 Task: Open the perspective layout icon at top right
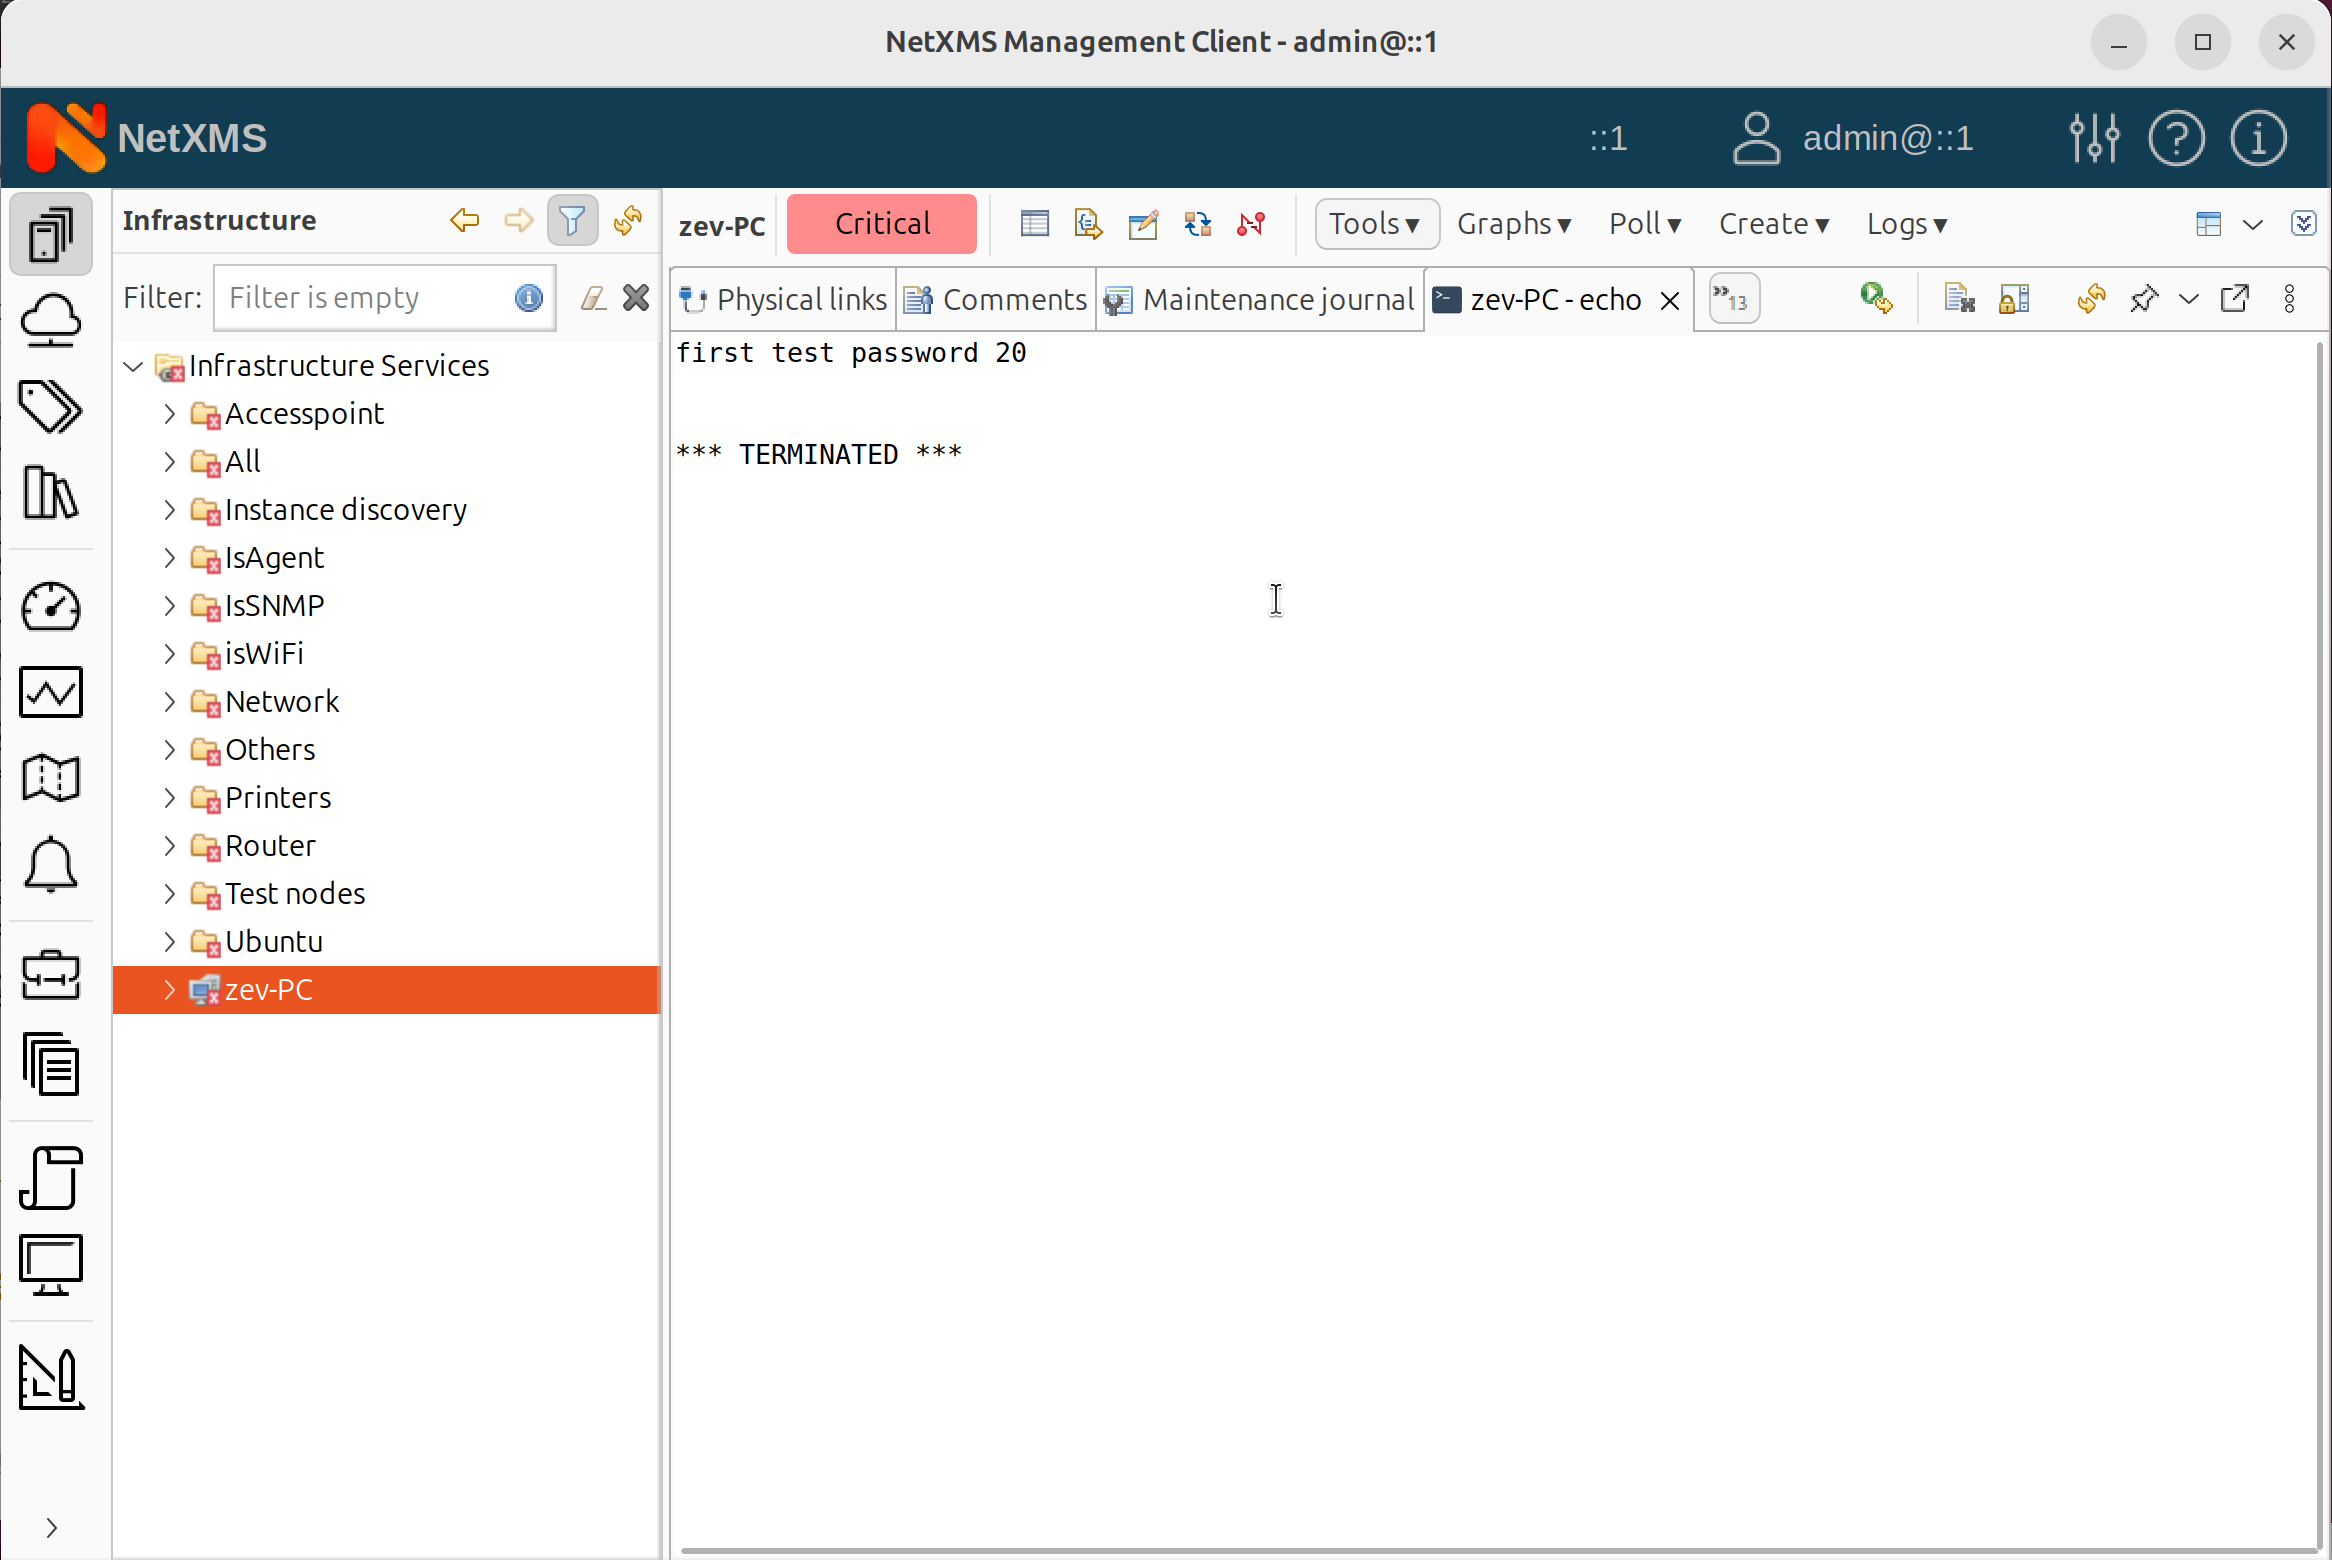(x=2208, y=223)
